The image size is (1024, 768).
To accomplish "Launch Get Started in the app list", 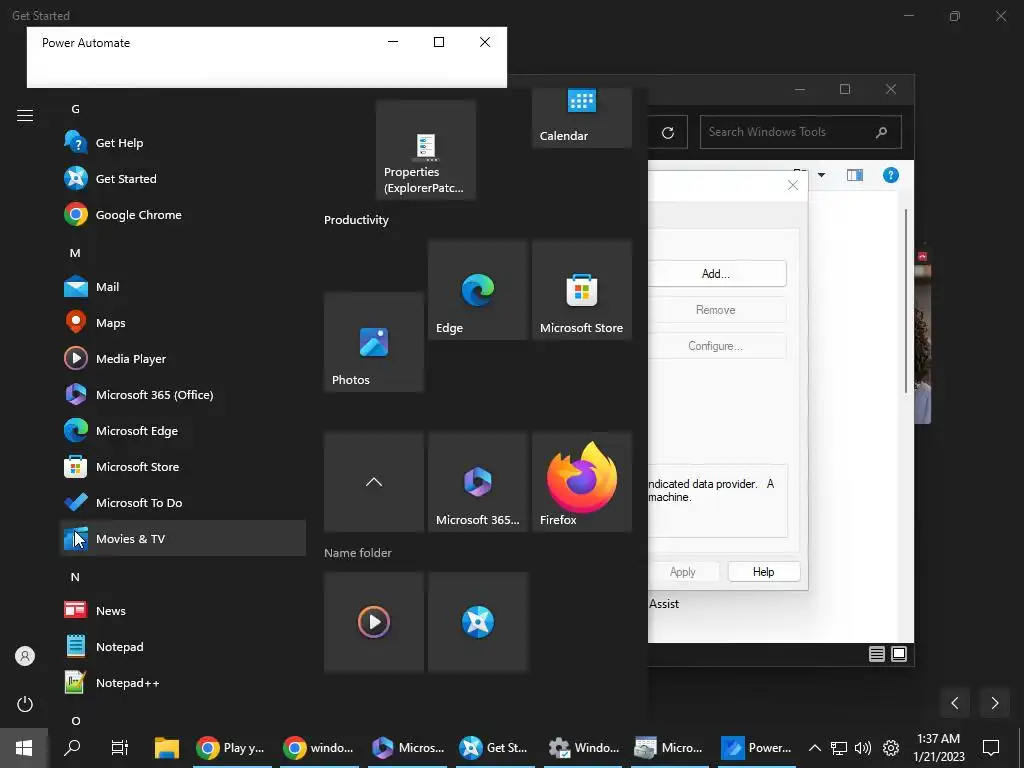I will [x=183, y=178].
